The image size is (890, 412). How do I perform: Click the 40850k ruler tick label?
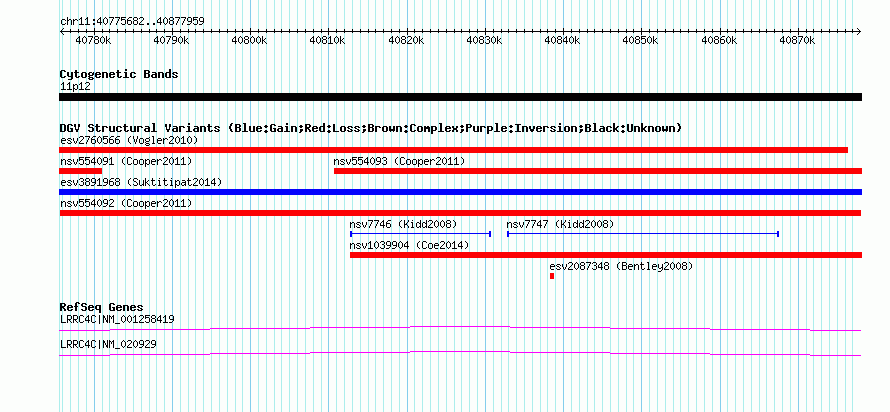(x=641, y=41)
